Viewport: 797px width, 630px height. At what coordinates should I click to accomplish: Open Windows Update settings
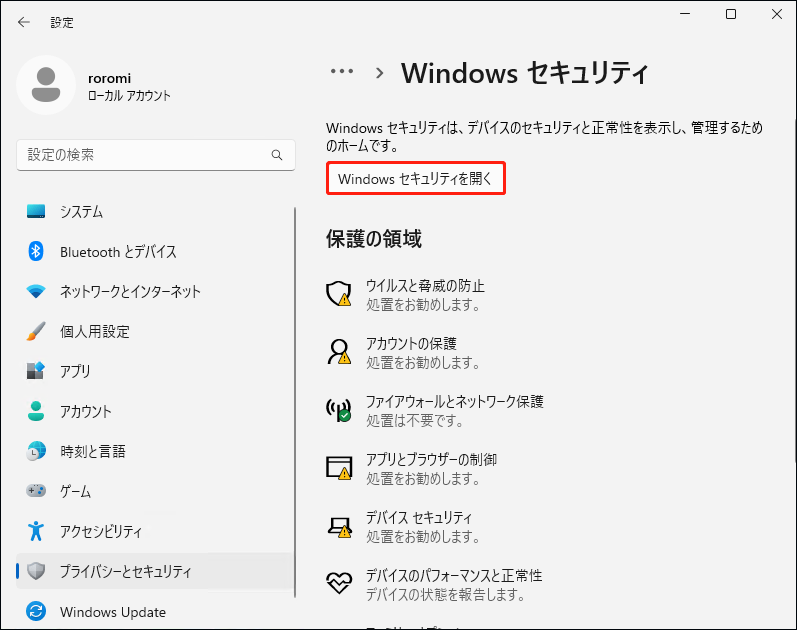pyautogui.click(x=155, y=611)
